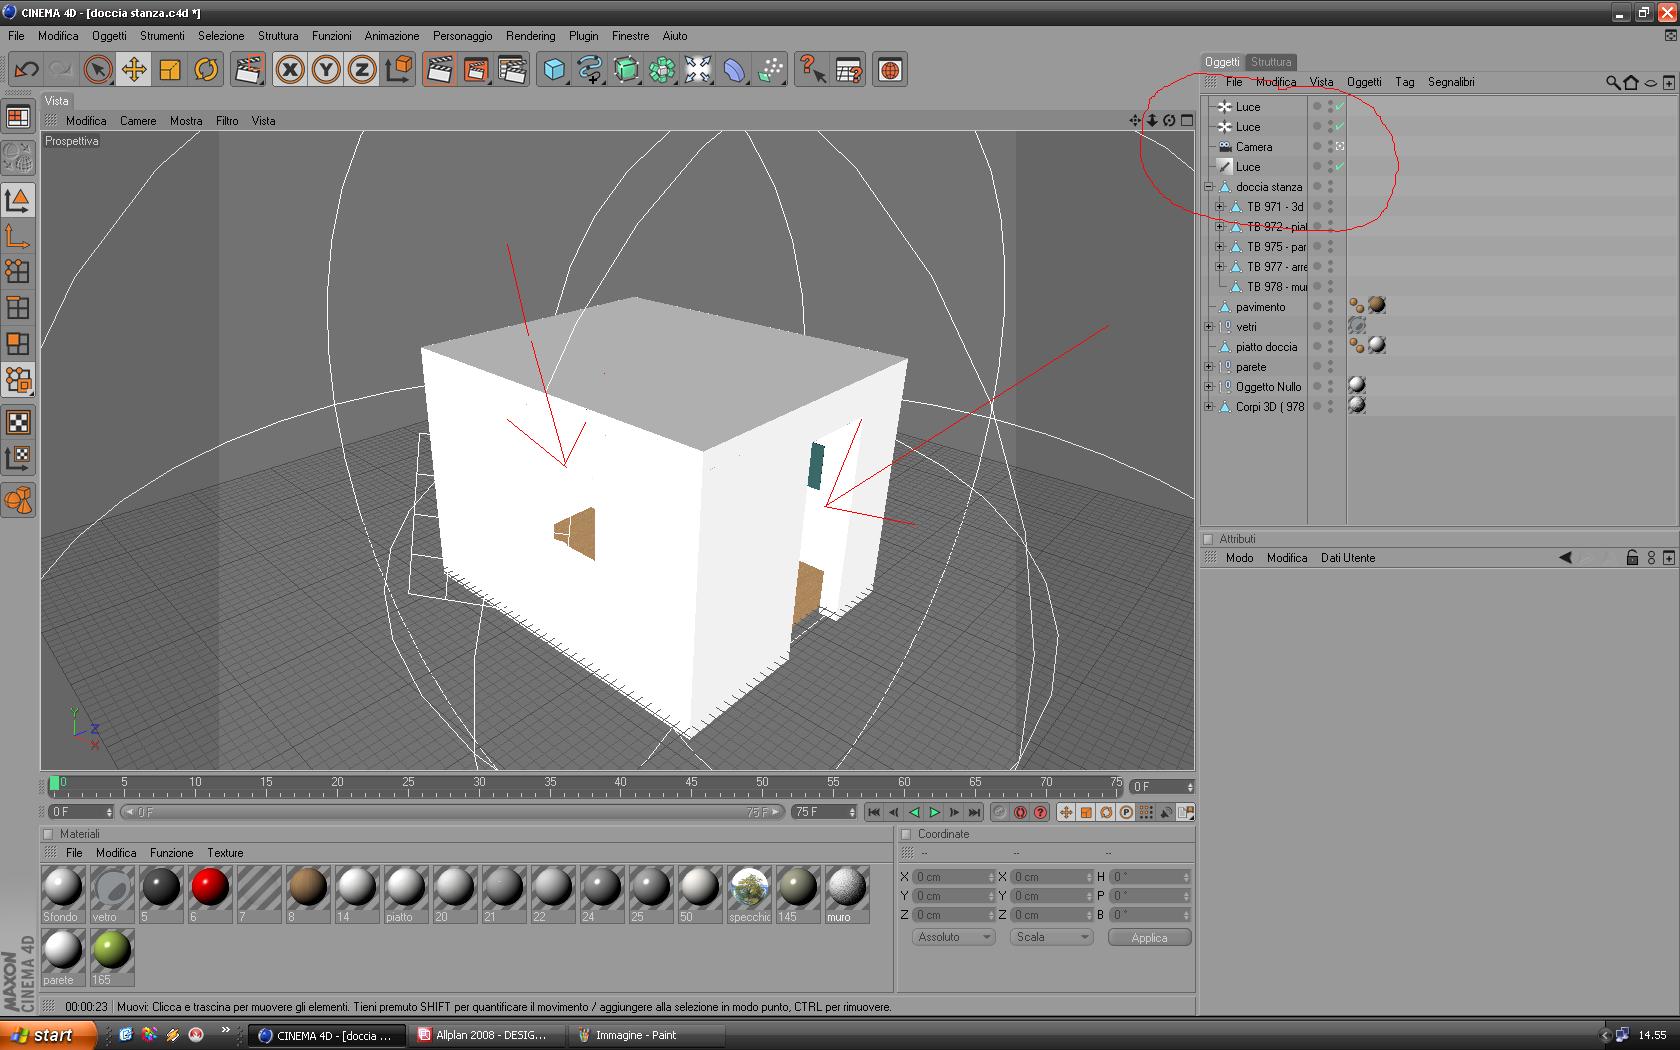Expand the vetri group
Viewport: 1680px width, 1050px height.
pyautogui.click(x=1209, y=327)
